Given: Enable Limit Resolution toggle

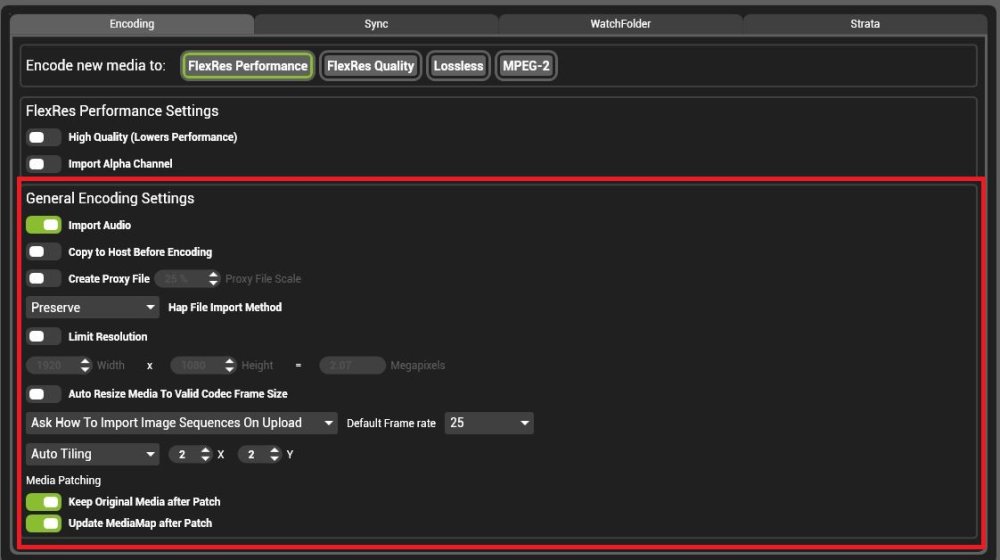Looking at the screenshot, I should pos(43,336).
